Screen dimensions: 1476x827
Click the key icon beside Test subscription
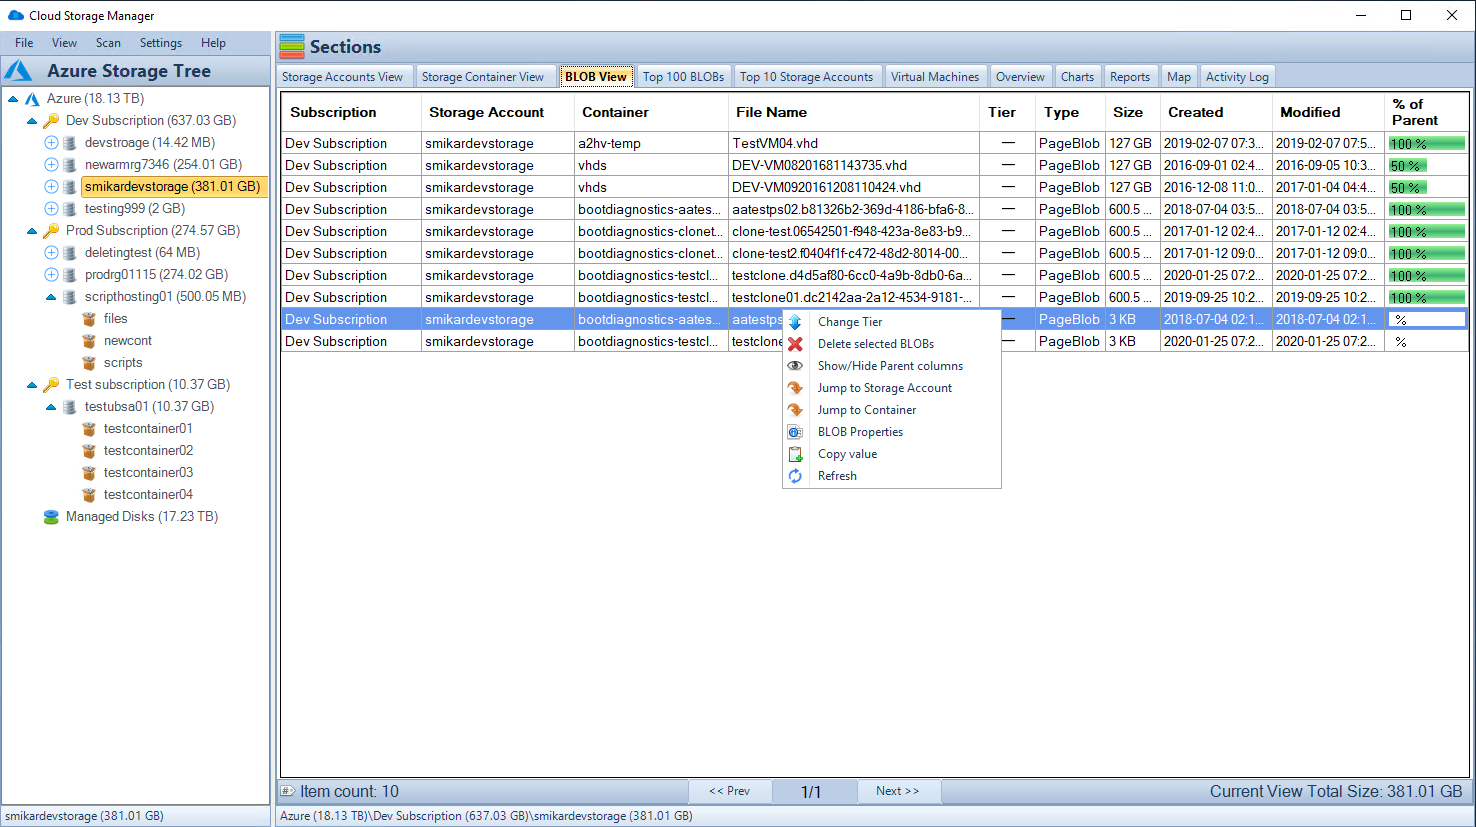tap(51, 385)
